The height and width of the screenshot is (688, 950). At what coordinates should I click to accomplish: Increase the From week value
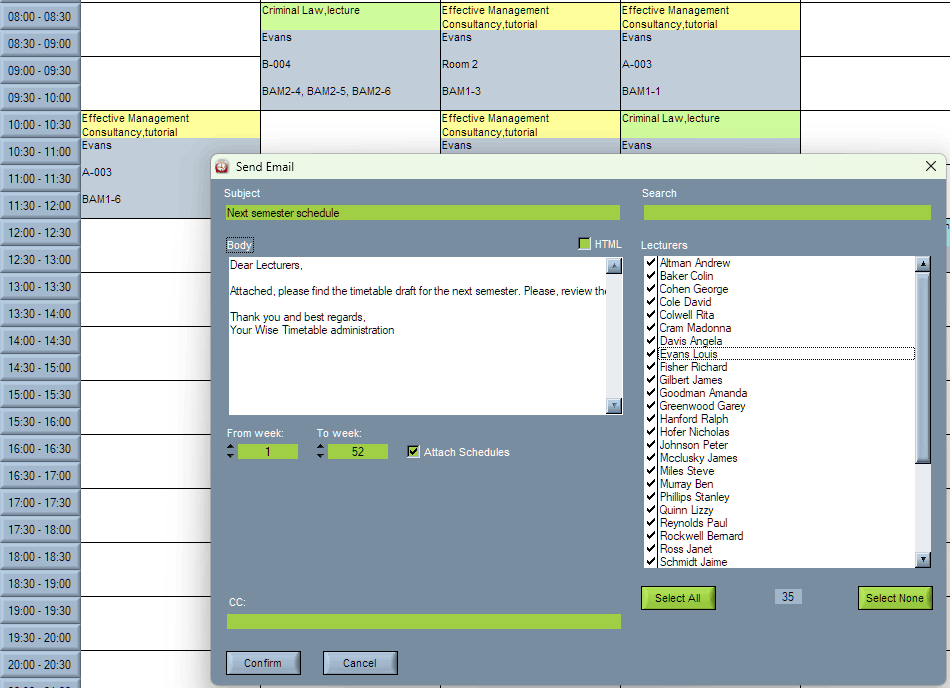tap(232, 447)
